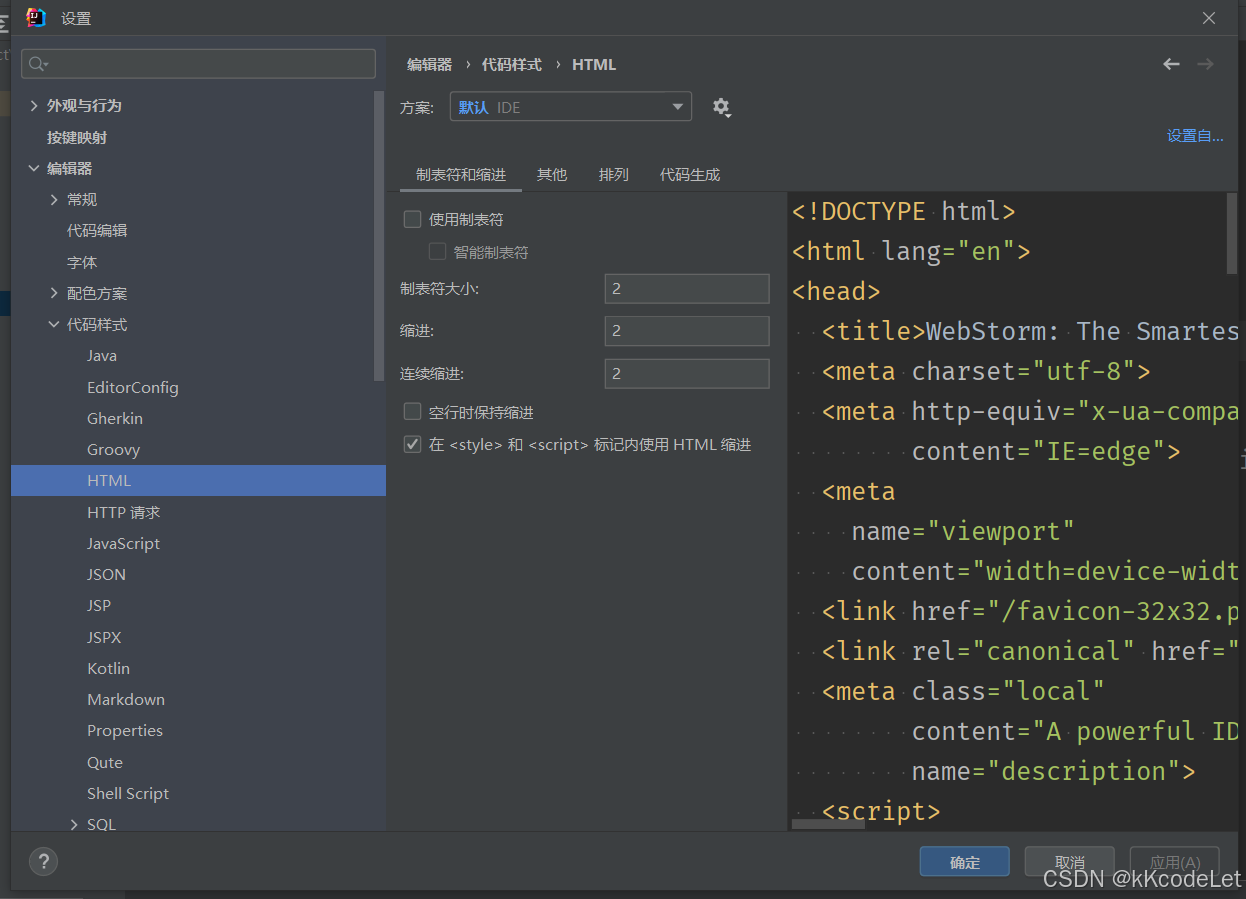Expand the 配色方案 tree node
Image resolution: width=1246 pixels, height=899 pixels.
pyautogui.click(x=54, y=293)
